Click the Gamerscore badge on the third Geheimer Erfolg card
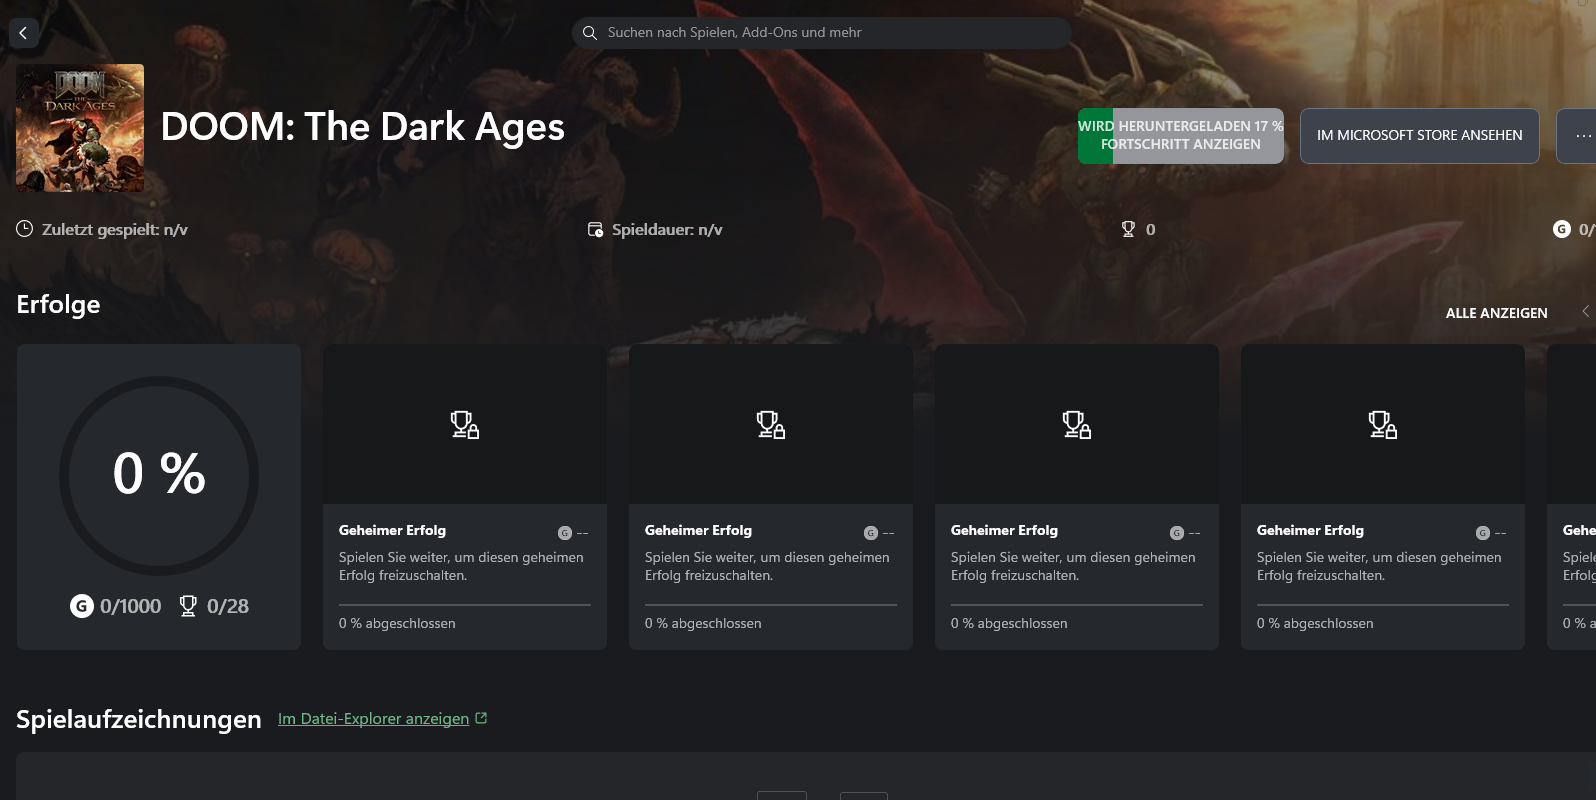The image size is (1596, 800). (x=1177, y=533)
